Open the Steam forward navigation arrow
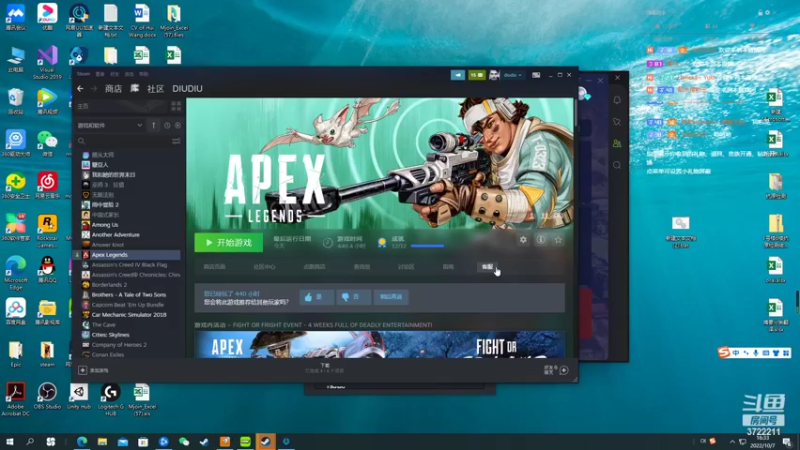The width and height of the screenshot is (800, 450). coord(94,89)
